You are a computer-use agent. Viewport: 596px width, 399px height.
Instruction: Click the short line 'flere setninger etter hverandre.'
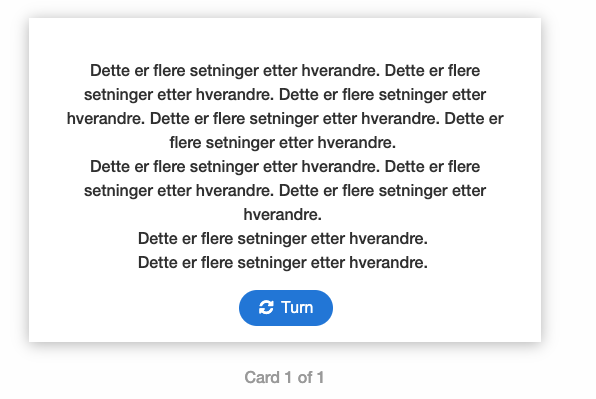tap(283, 142)
